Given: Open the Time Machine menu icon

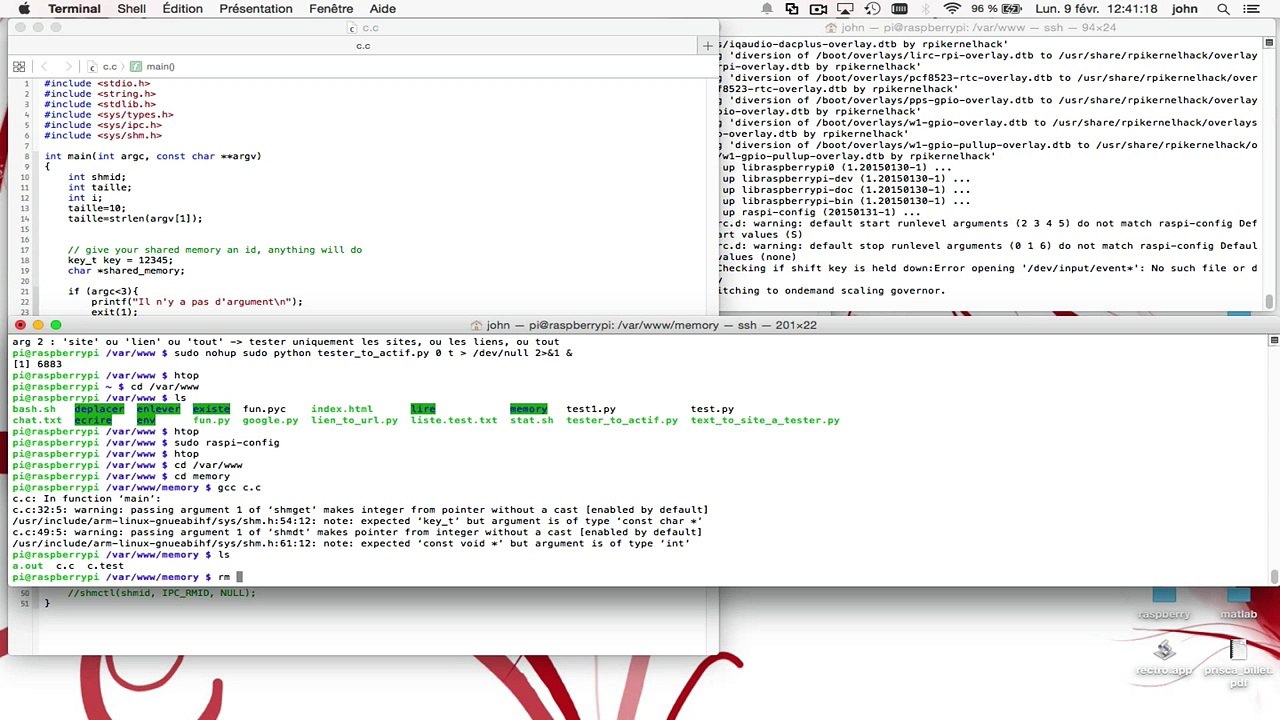Looking at the screenshot, I should click(x=872, y=9).
